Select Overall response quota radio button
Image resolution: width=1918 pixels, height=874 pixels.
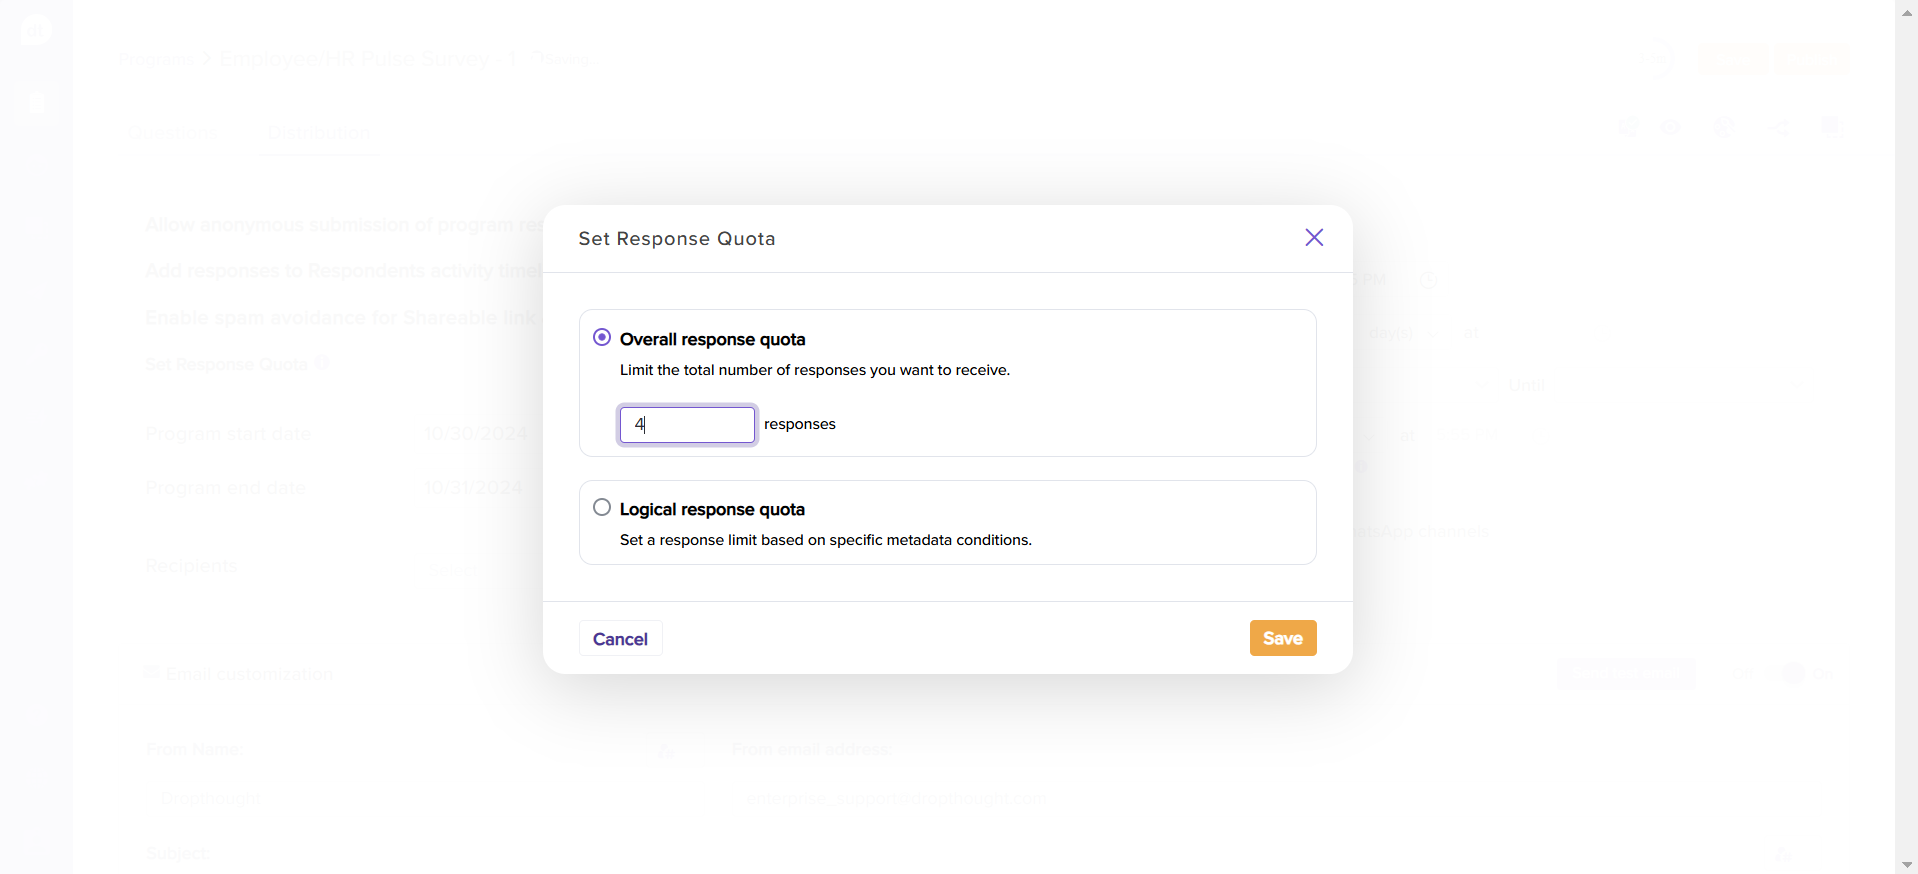[602, 338]
